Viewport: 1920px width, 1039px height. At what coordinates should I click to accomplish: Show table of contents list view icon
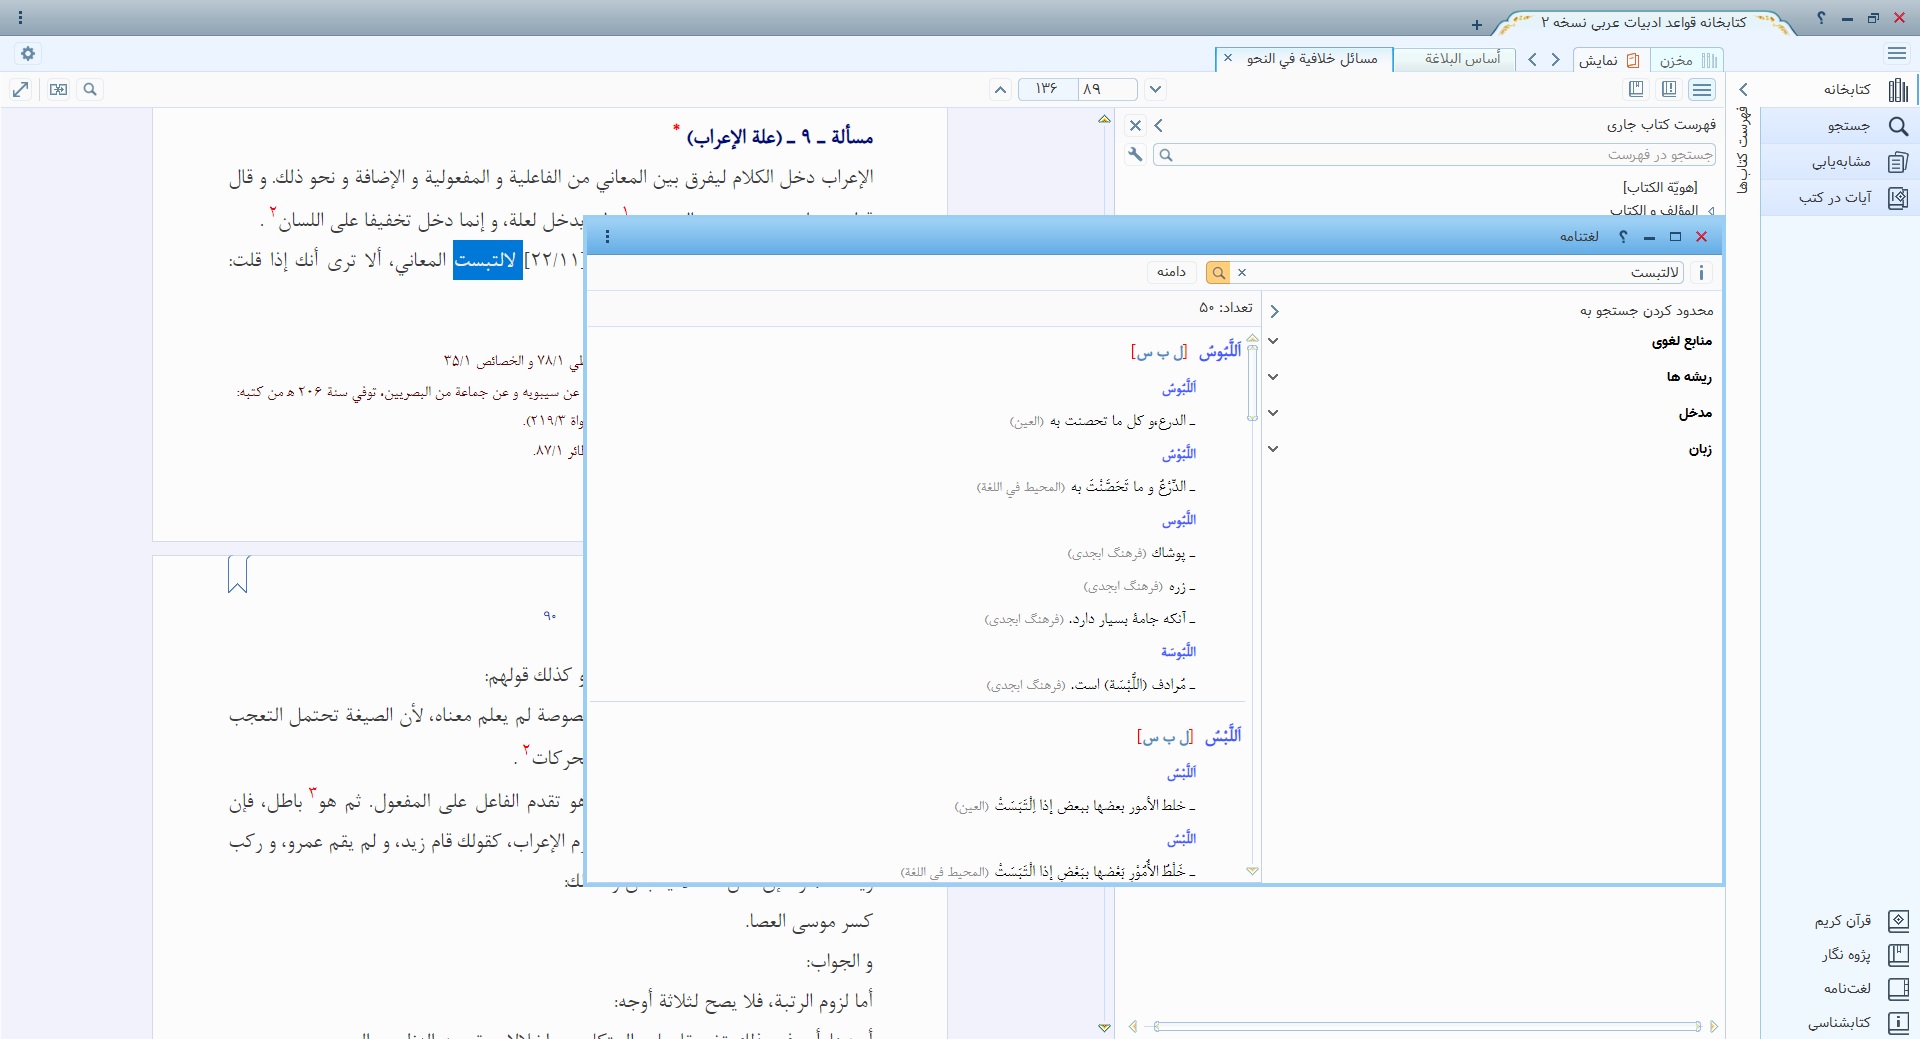[x=1702, y=90]
